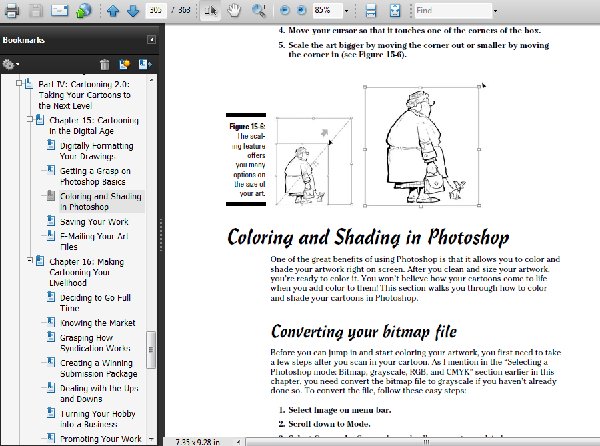Collapse Part IV bookmark tree node
600x446 pixels.
click(x=19, y=83)
